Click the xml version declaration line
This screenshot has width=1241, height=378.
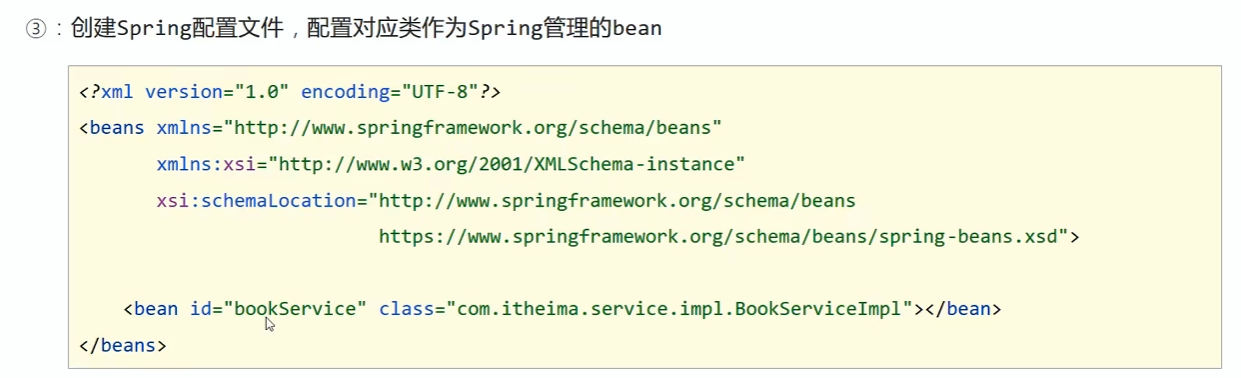290,92
